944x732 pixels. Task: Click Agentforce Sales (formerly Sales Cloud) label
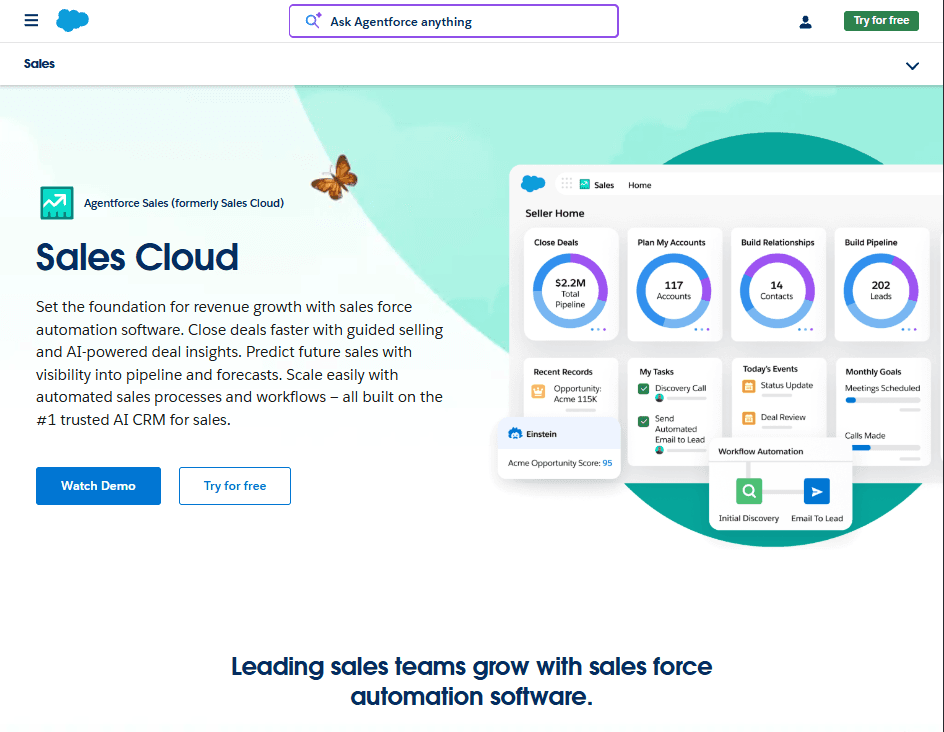tap(184, 203)
